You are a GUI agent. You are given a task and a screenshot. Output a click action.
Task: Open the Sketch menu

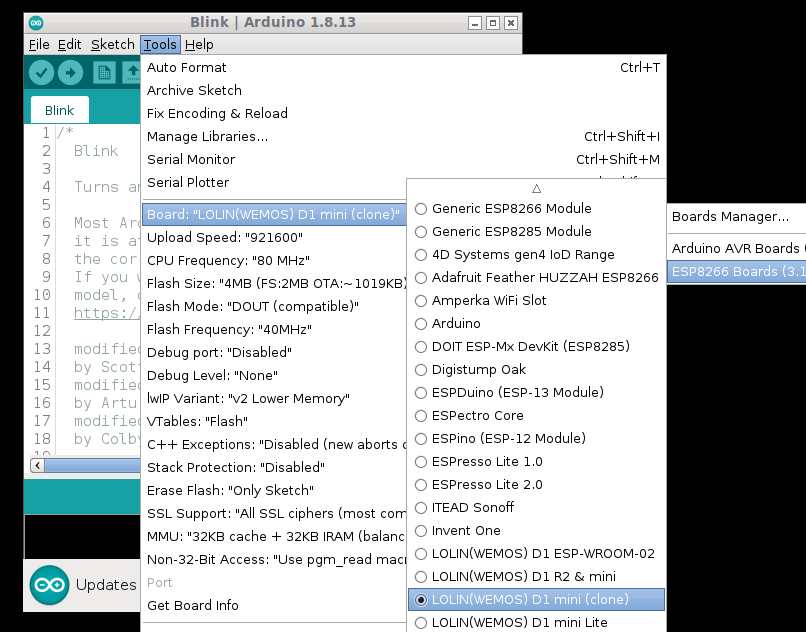[113, 45]
